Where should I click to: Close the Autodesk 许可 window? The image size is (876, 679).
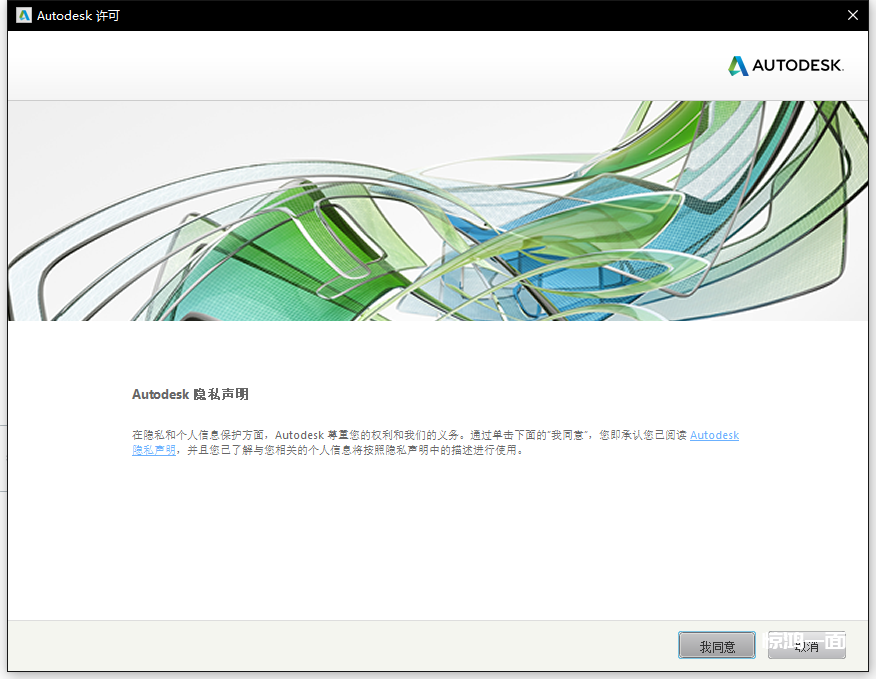pyautogui.click(x=853, y=16)
